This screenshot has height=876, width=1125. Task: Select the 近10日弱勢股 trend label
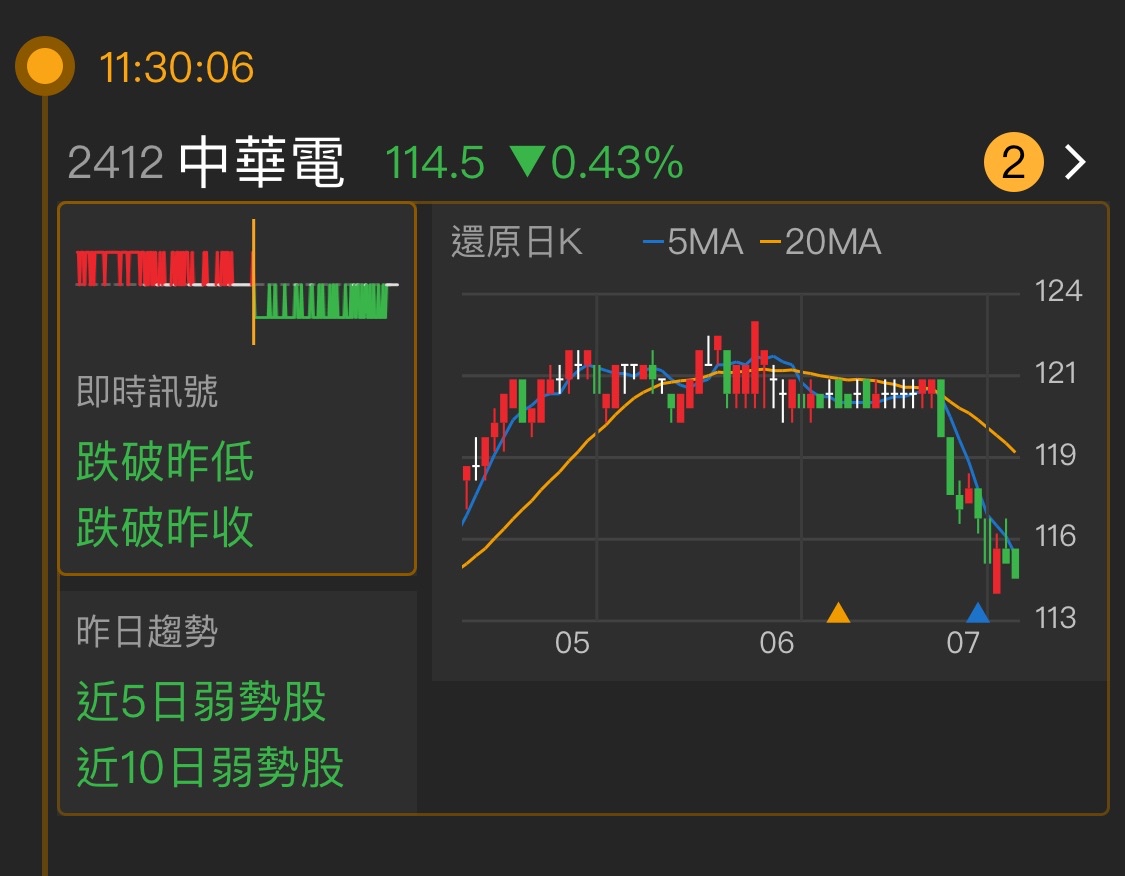208,770
